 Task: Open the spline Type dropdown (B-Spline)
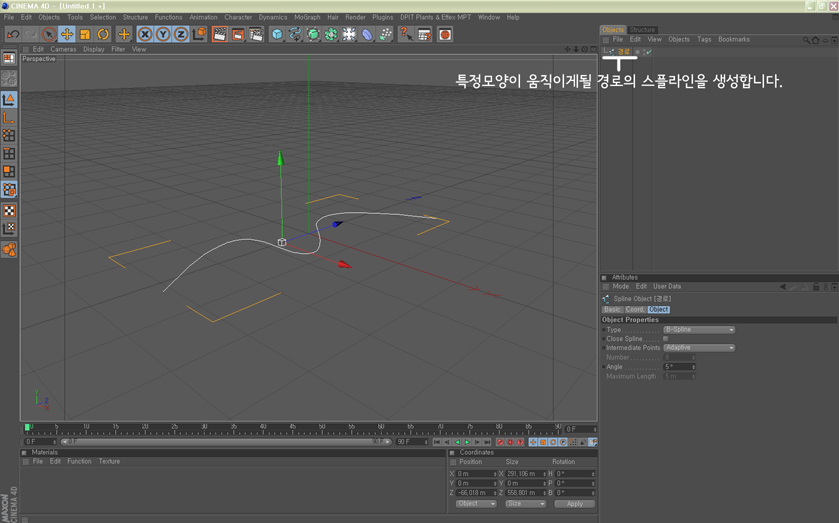(x=699, y=330)
